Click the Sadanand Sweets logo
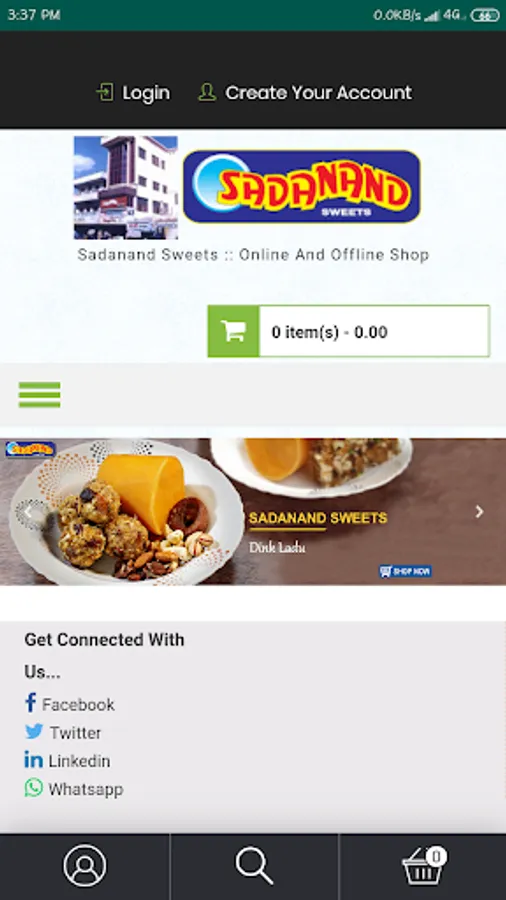Image resolution: width=506 pixels, height=900 pixels. (x=302, y=187)
